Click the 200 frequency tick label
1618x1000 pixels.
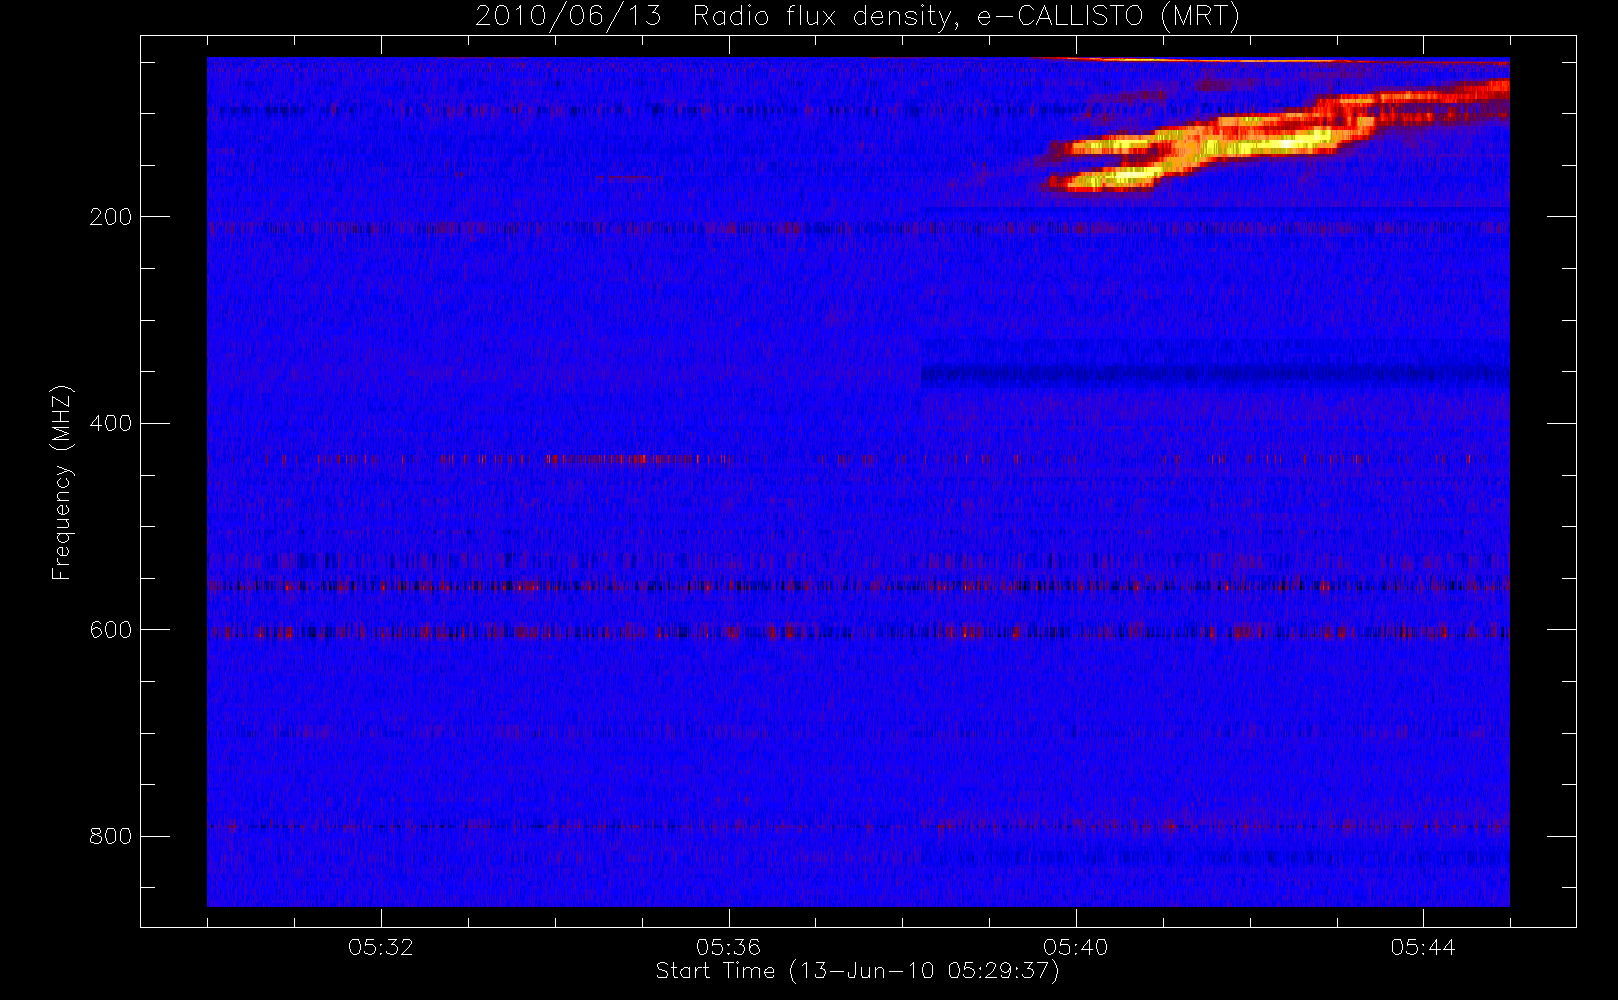click(x=110, y=217)
